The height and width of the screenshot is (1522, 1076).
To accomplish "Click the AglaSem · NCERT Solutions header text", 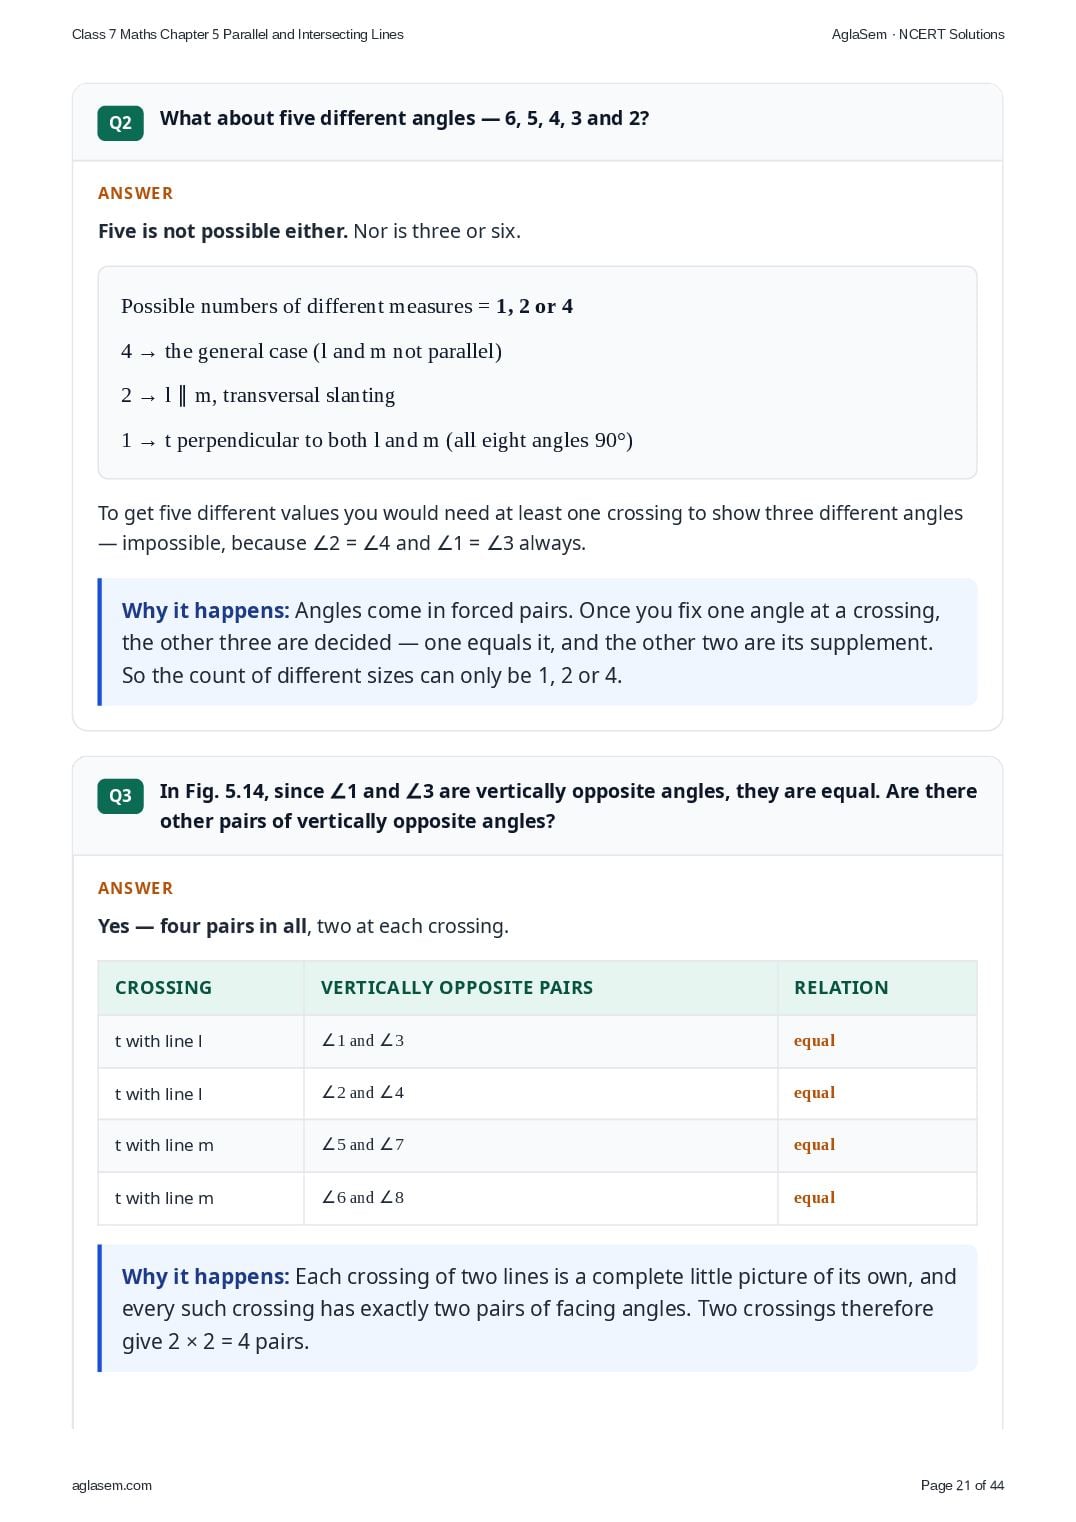I will click(x=918, y=34).
